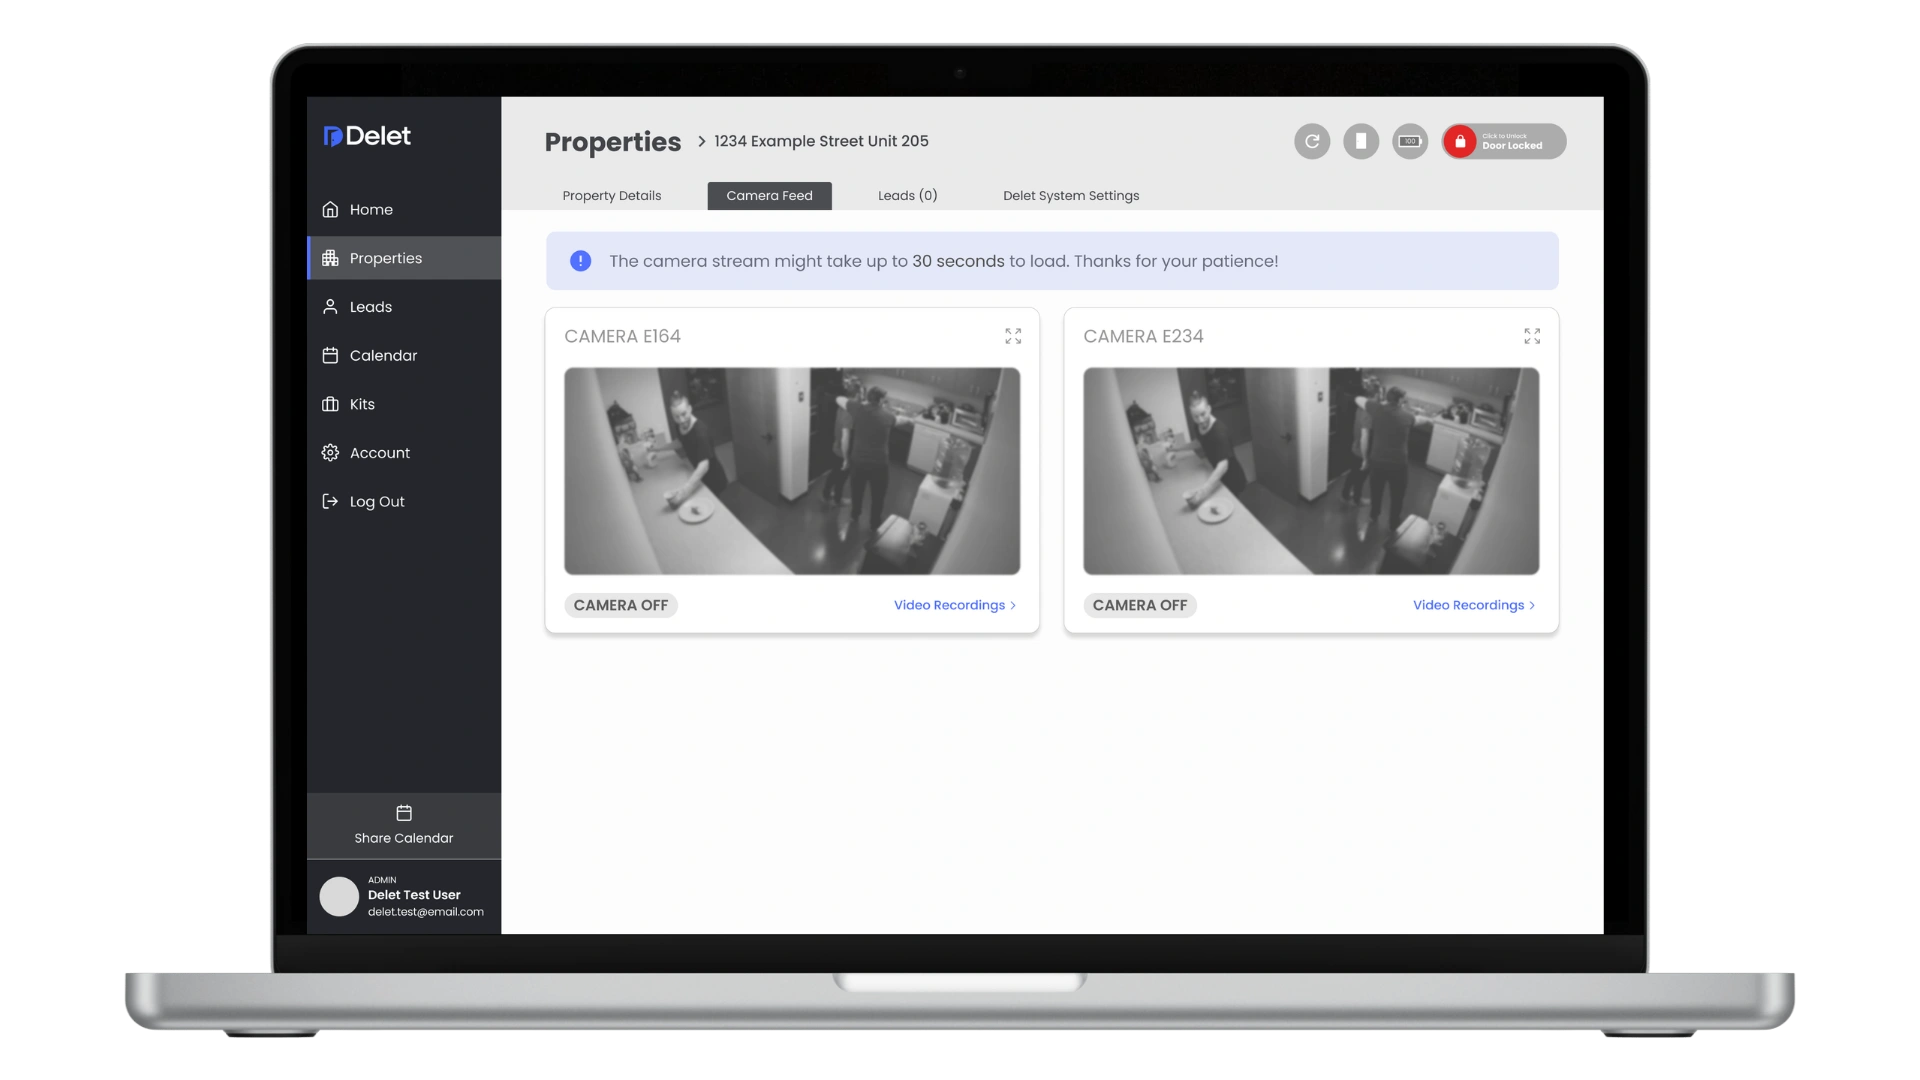Go to Calendar in the sidebar
The width and height of the screenshot is (1920, 1080).
[382, 355]
